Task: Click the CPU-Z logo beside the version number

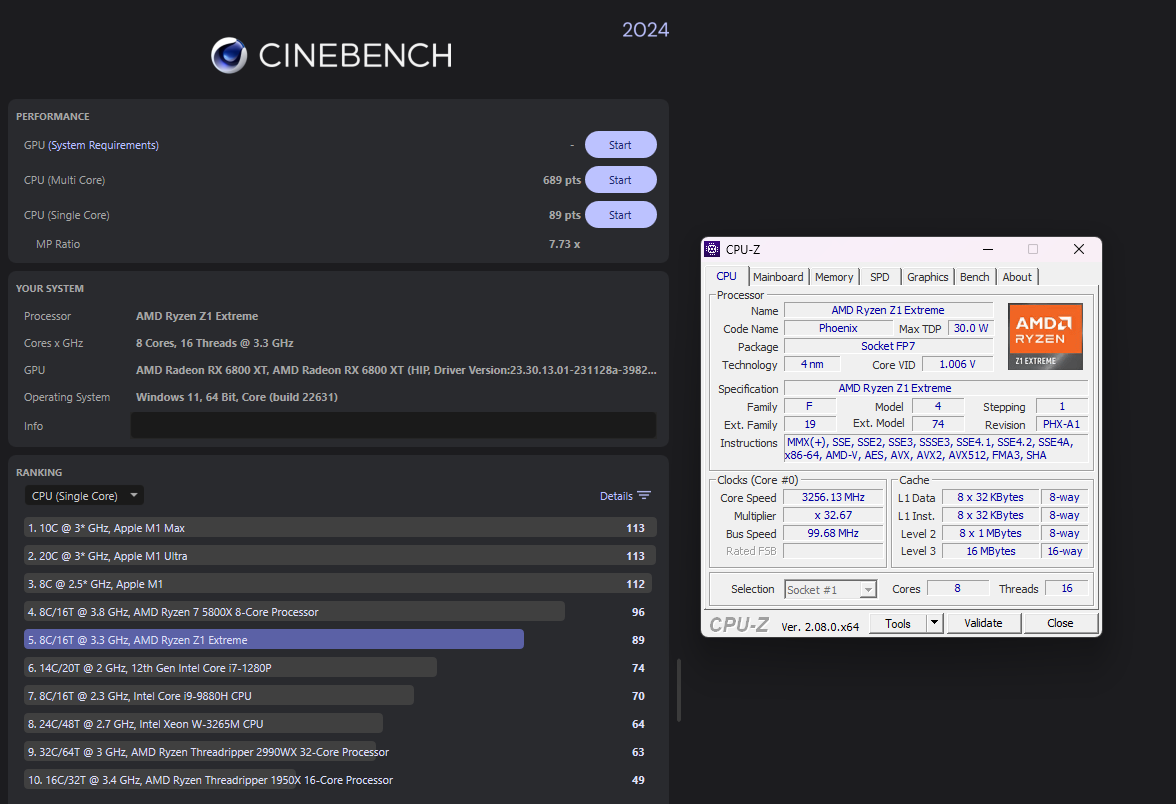Action: point(740,622)
